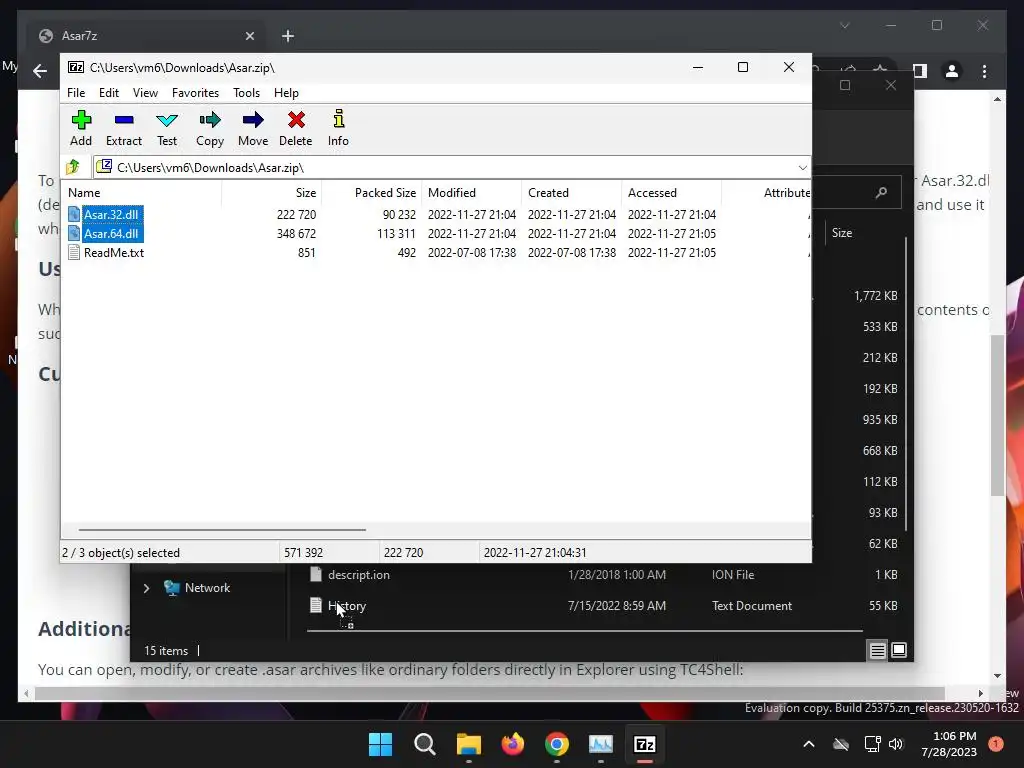Click the Test toolbar icon
Screen dimensions: 1024x768
point(167,128)
